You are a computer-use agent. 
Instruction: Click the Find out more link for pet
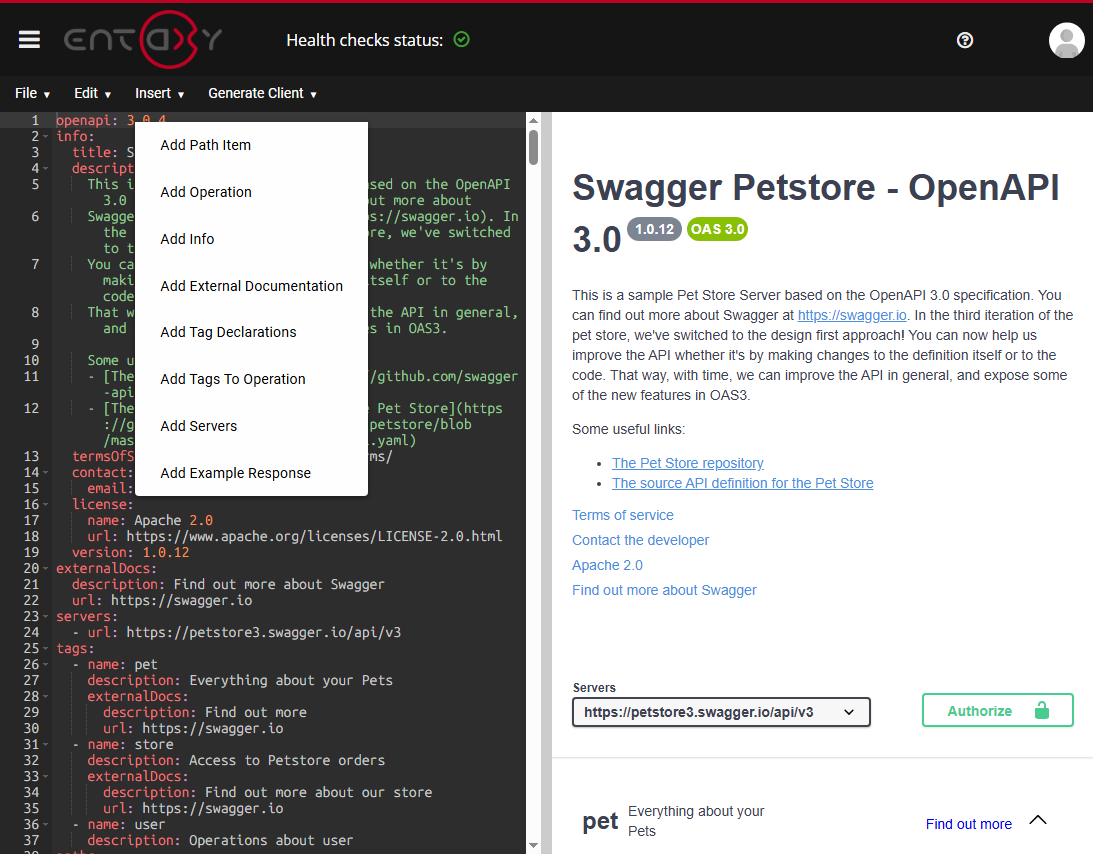pyautogui.click(x=968, y=824)
